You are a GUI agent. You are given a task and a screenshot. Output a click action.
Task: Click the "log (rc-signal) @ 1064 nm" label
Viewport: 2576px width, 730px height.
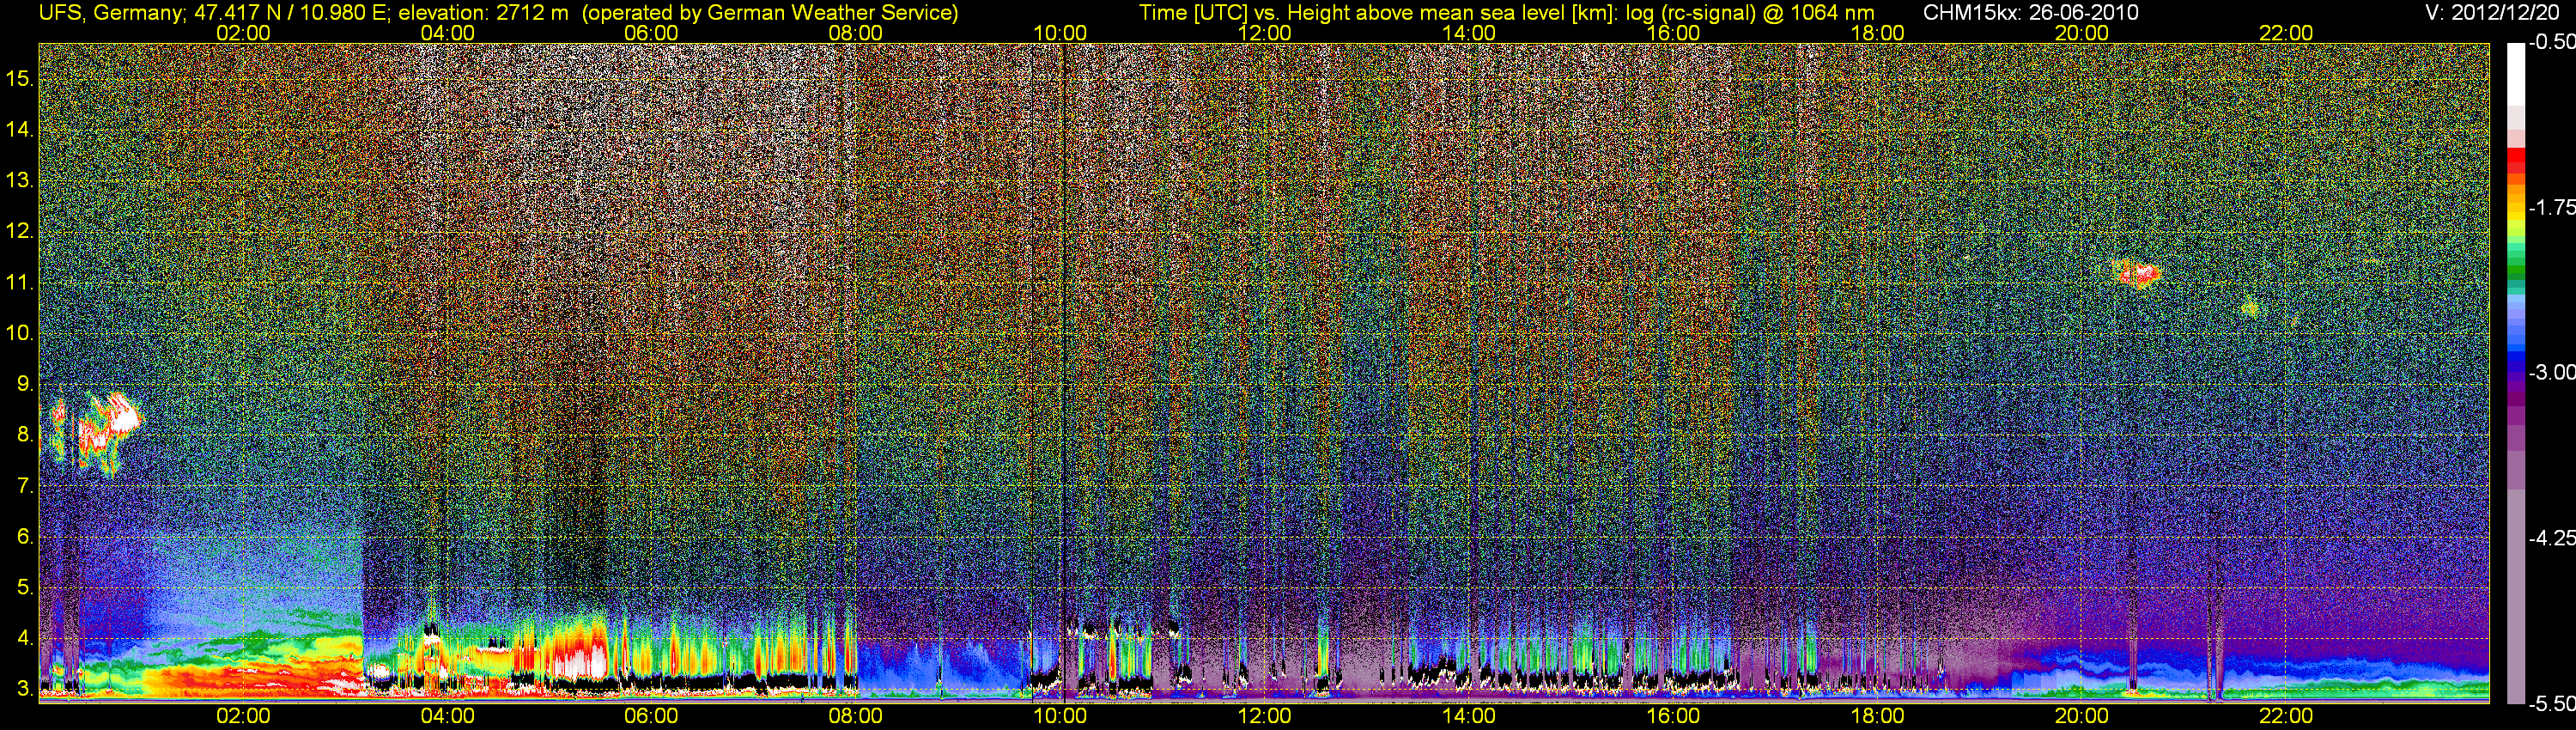[1750, 13]
